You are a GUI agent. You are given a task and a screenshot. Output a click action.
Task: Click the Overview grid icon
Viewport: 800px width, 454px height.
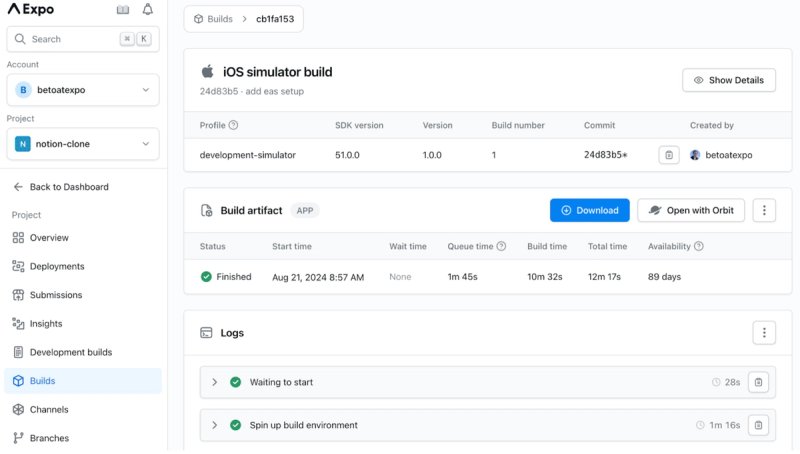coord(18,238)
